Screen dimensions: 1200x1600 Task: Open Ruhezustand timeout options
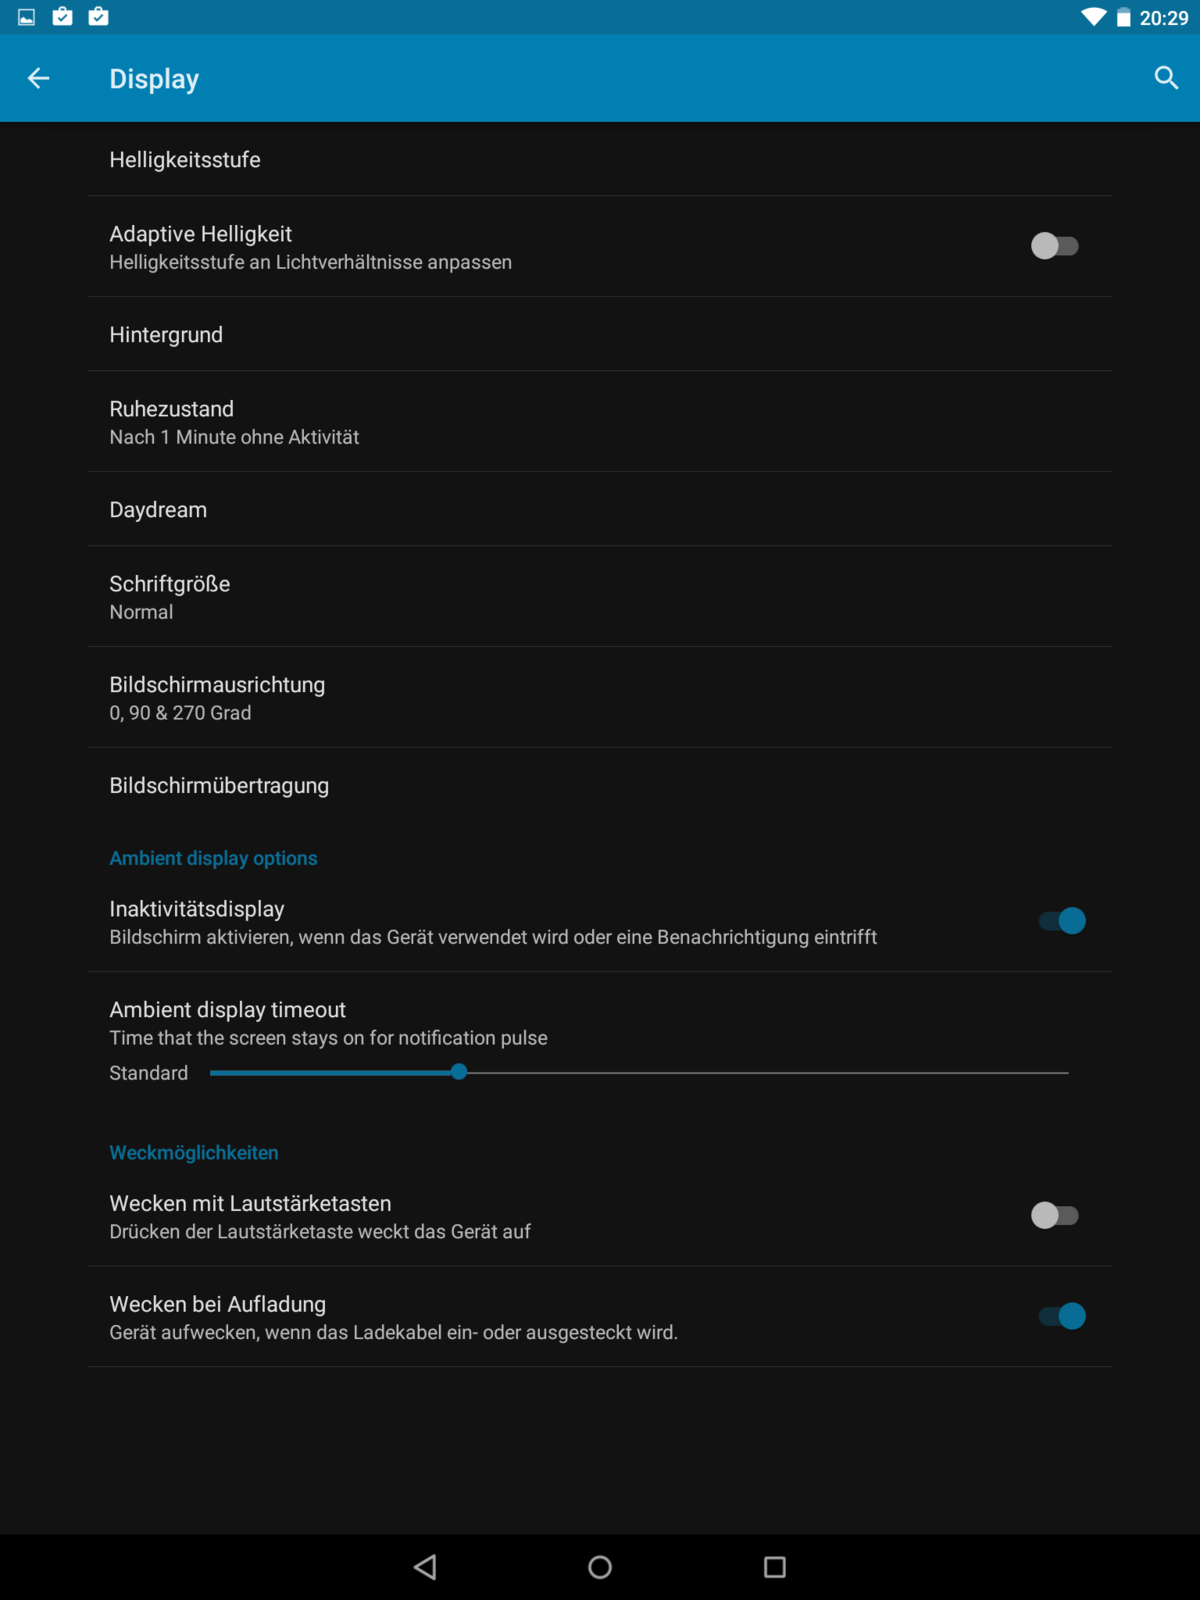(x=600, y=422)
